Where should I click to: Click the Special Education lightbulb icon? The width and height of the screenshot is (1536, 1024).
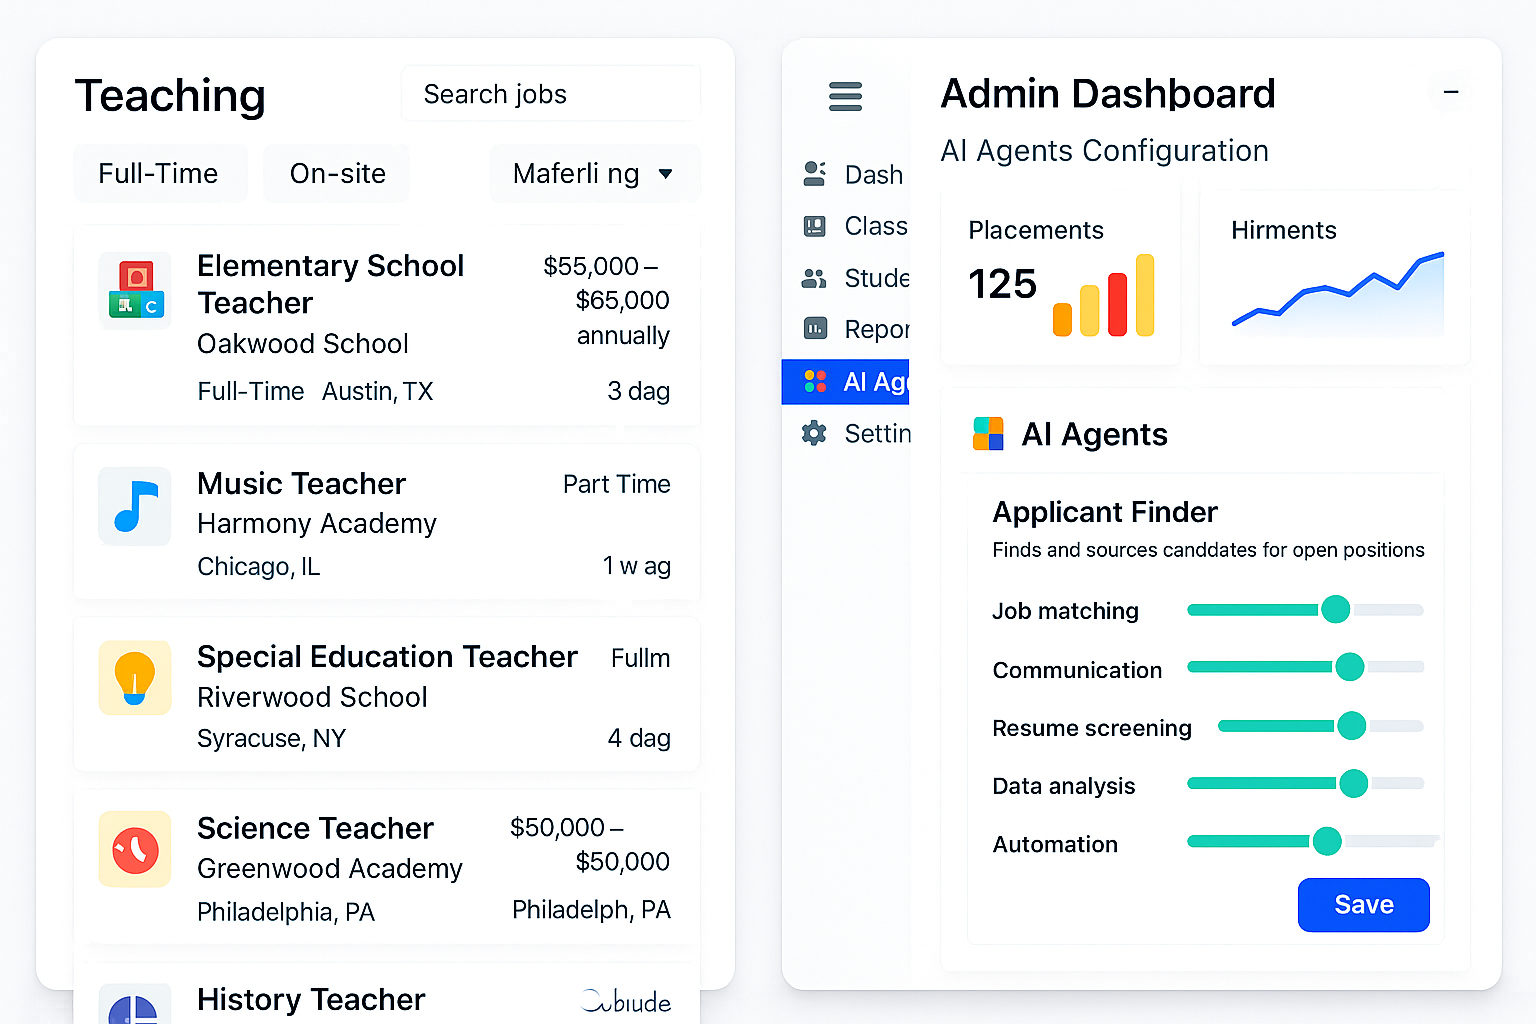(x=135, y=678)
